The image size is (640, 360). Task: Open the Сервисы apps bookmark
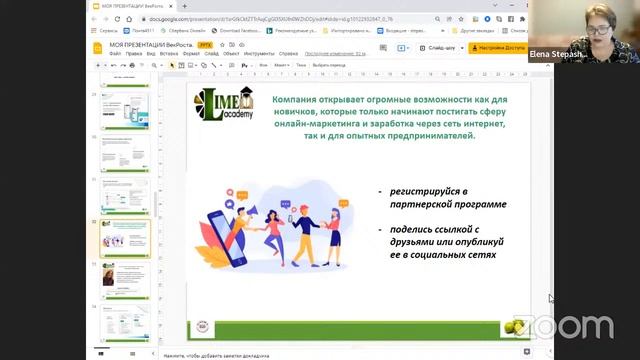[x=104, y=31]
